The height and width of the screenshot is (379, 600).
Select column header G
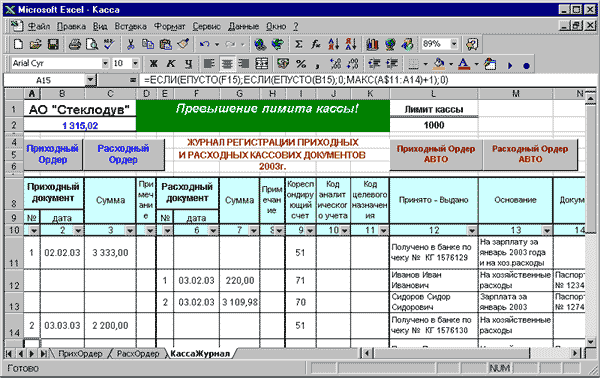[x=240, y=94]
